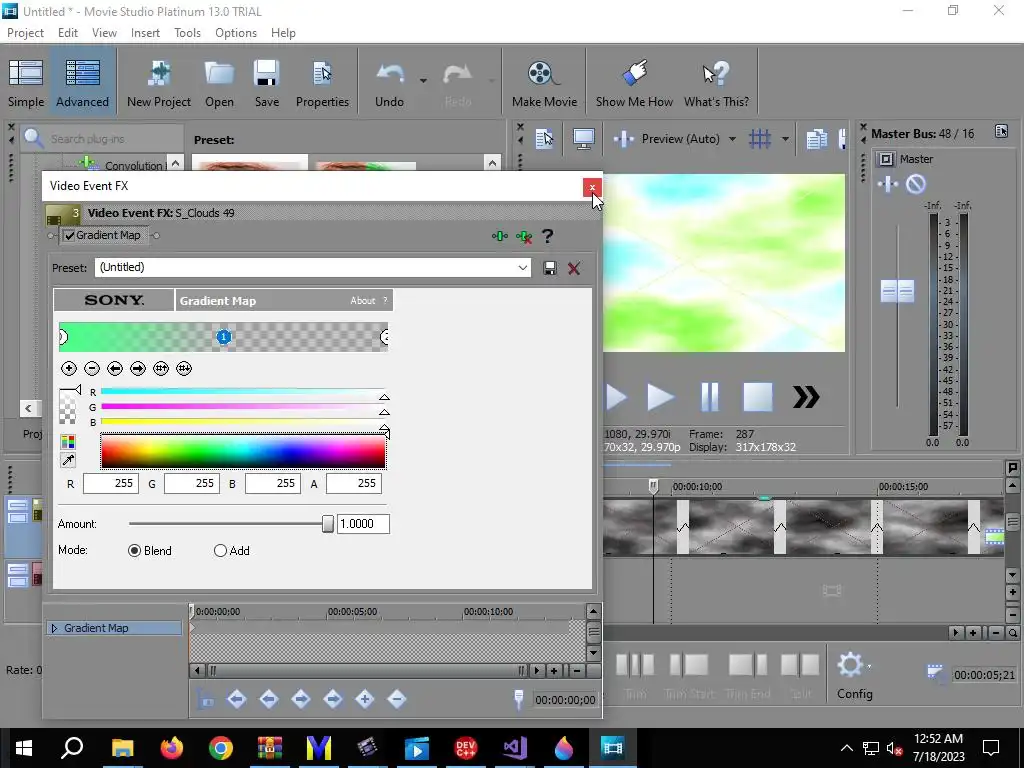Pause the video preview playback
Viewport: 1024px width, 768px height.
point(709,397)
